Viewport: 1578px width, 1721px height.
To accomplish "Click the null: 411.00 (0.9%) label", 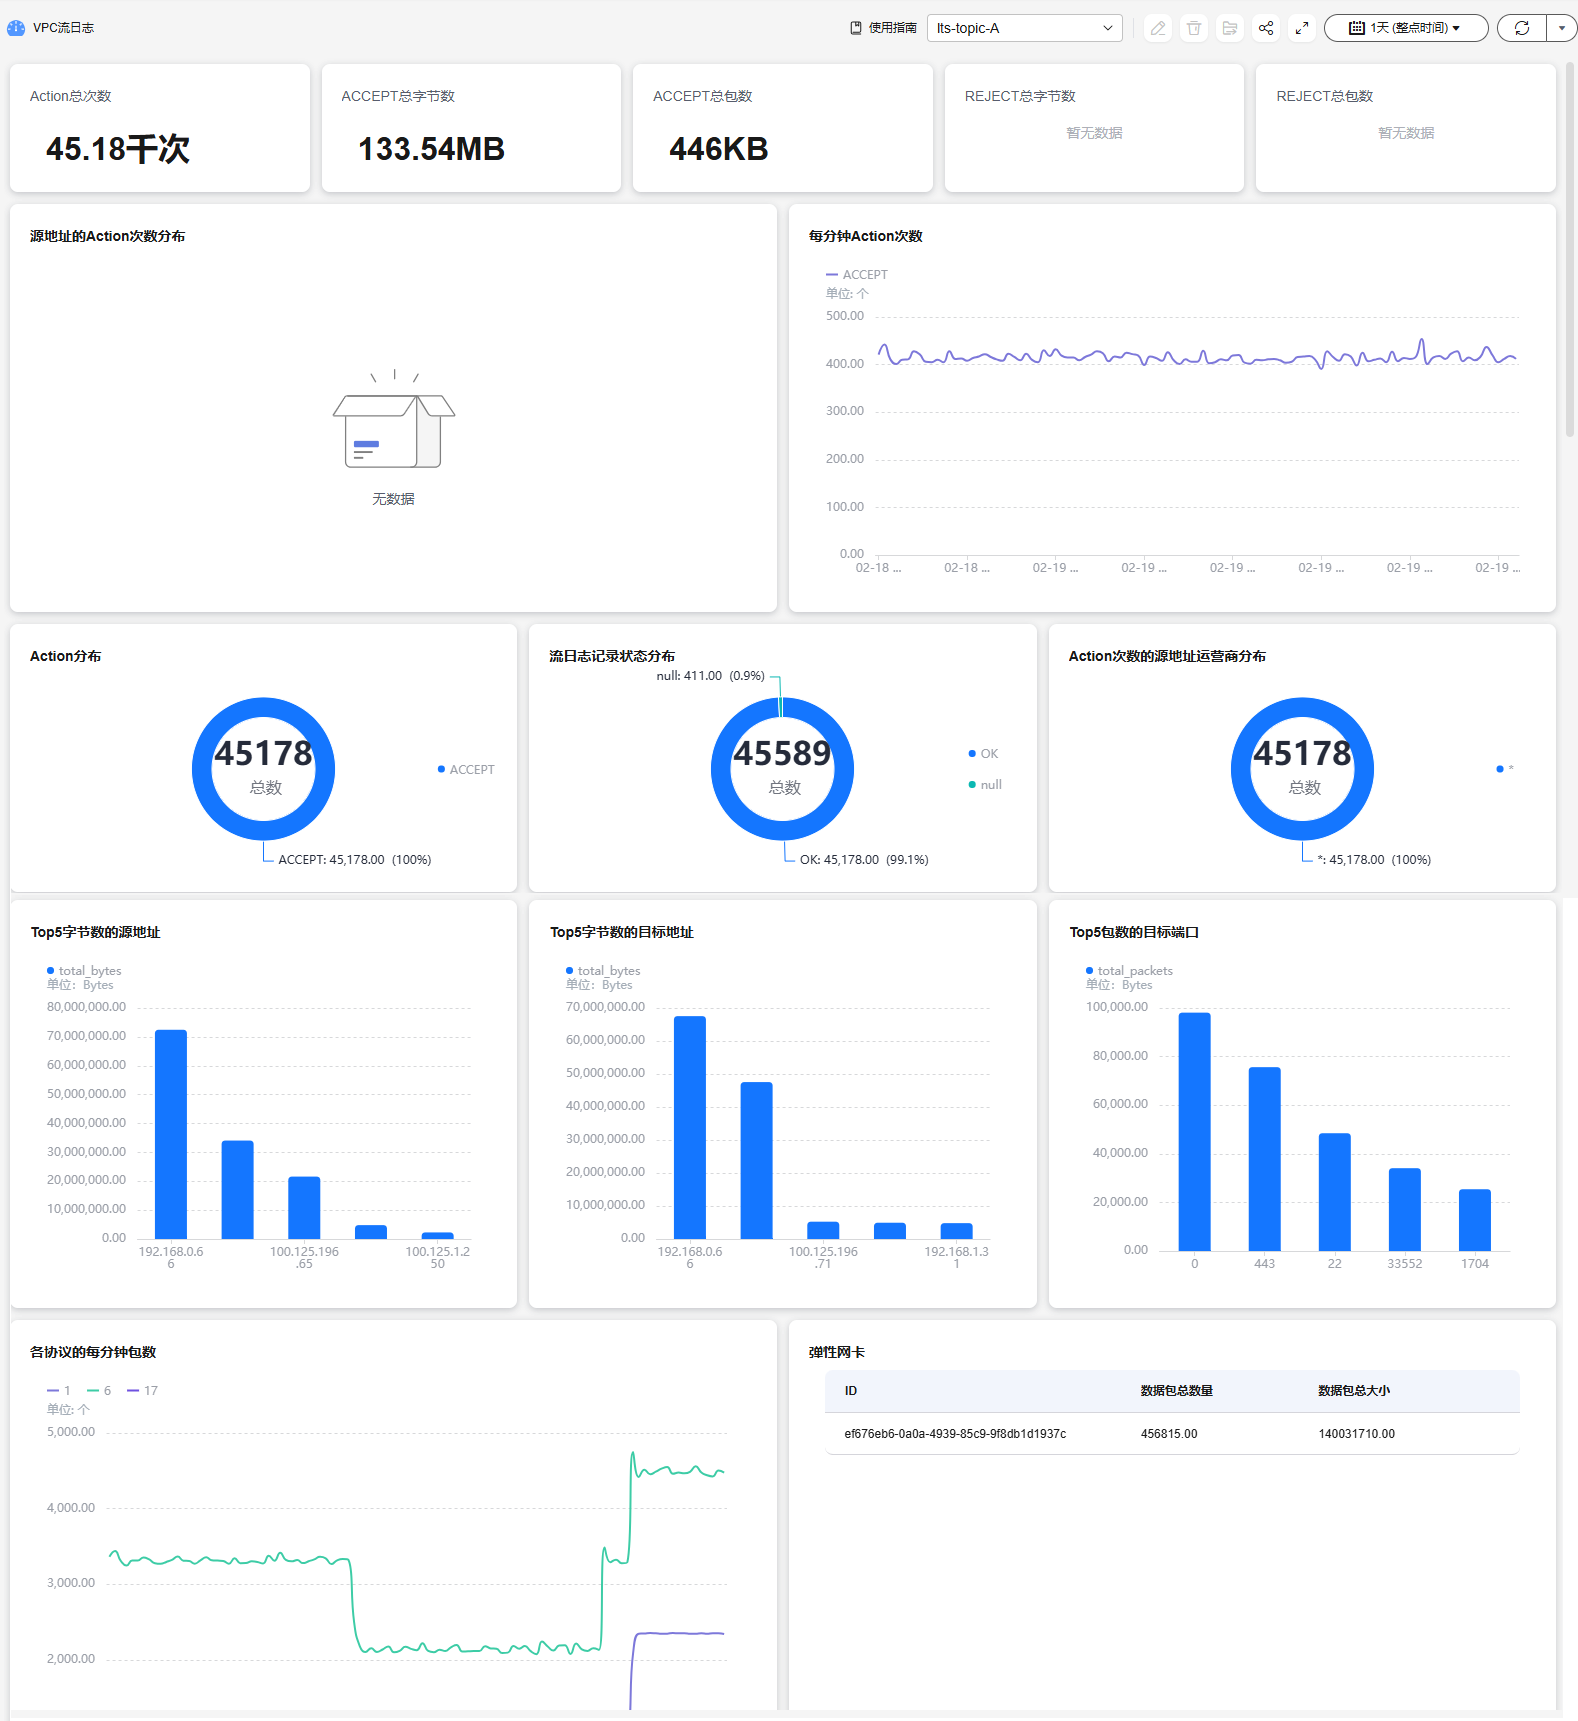I will tap(710, 676).
